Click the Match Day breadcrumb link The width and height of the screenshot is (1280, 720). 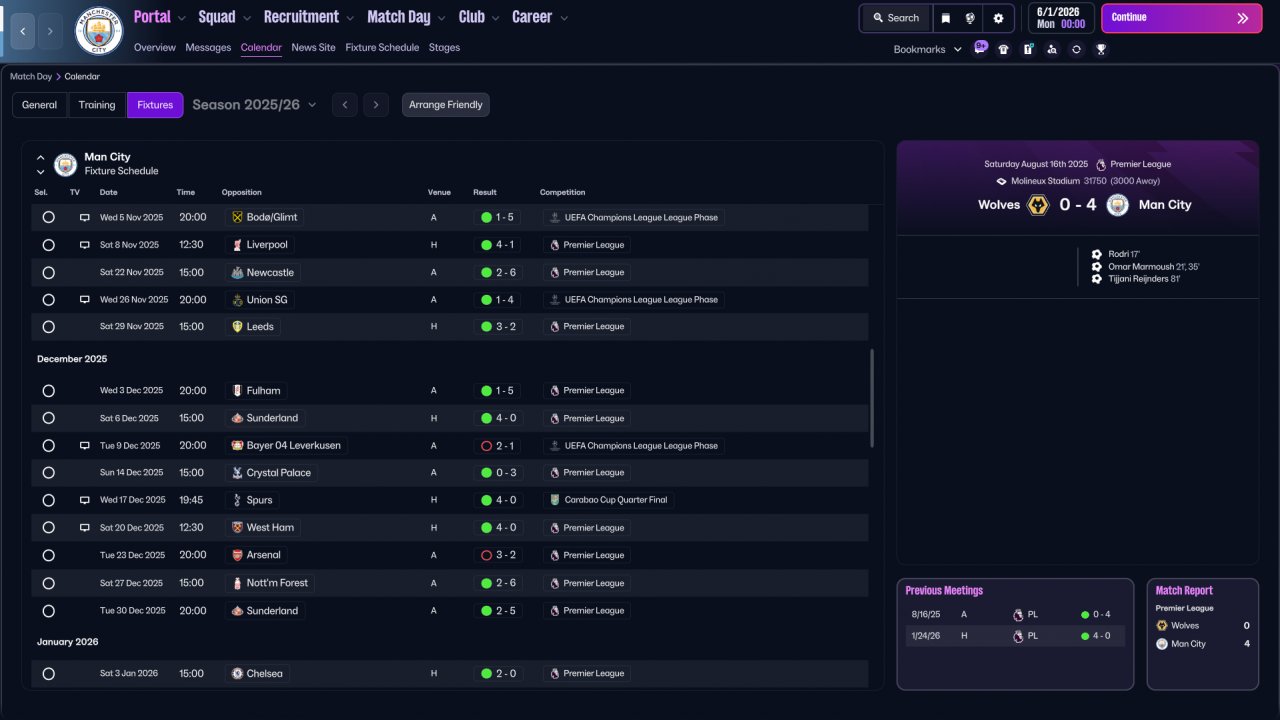pos(31,76)
